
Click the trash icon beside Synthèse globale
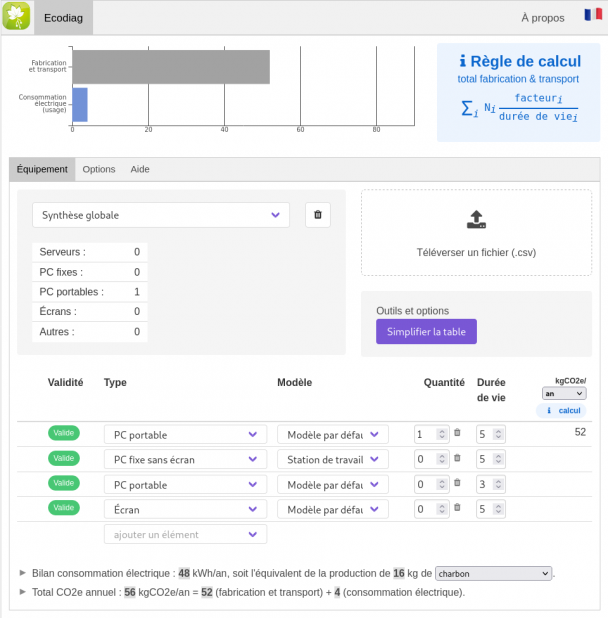[318, 215]
